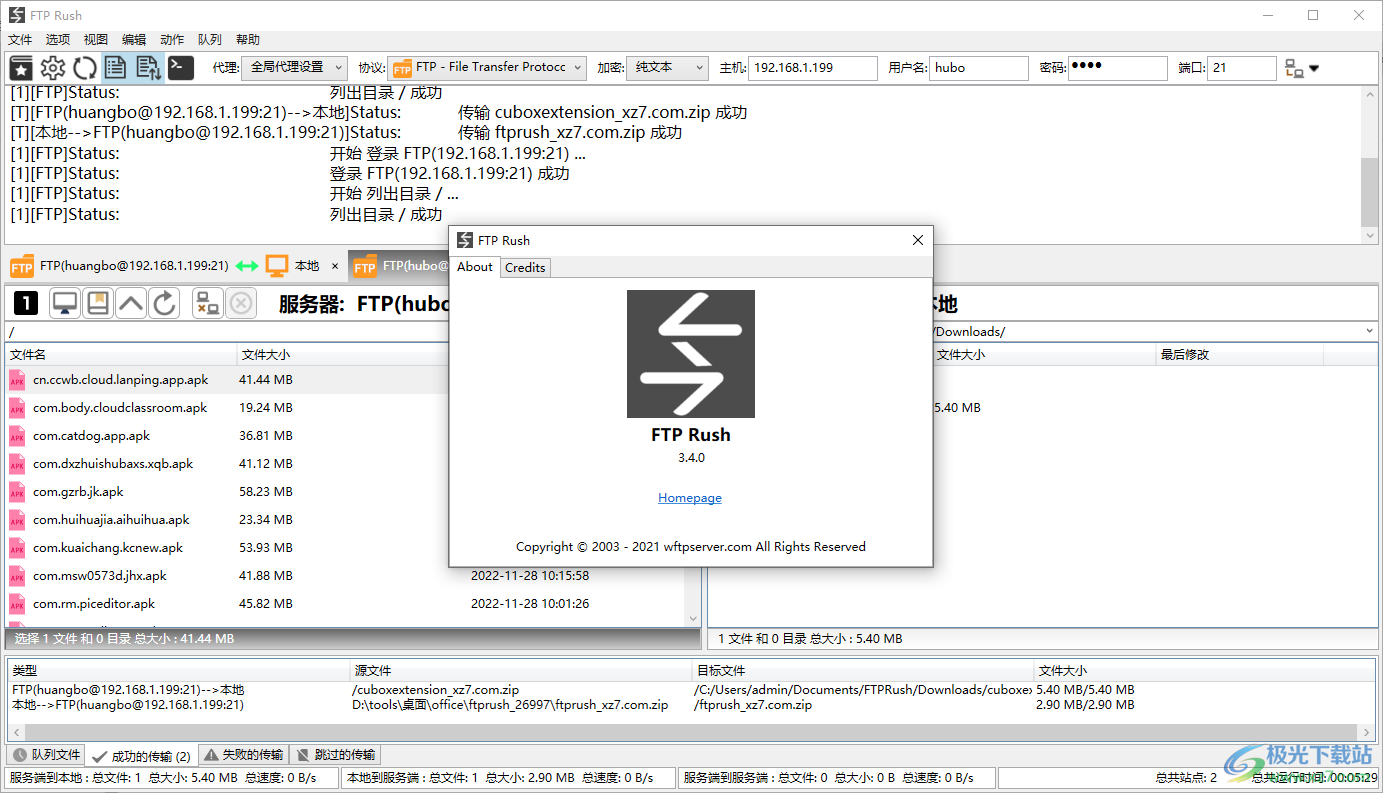
Task: Select file cn.ccwb.cloud.lanping.app.apk
Action: [120, 380]
